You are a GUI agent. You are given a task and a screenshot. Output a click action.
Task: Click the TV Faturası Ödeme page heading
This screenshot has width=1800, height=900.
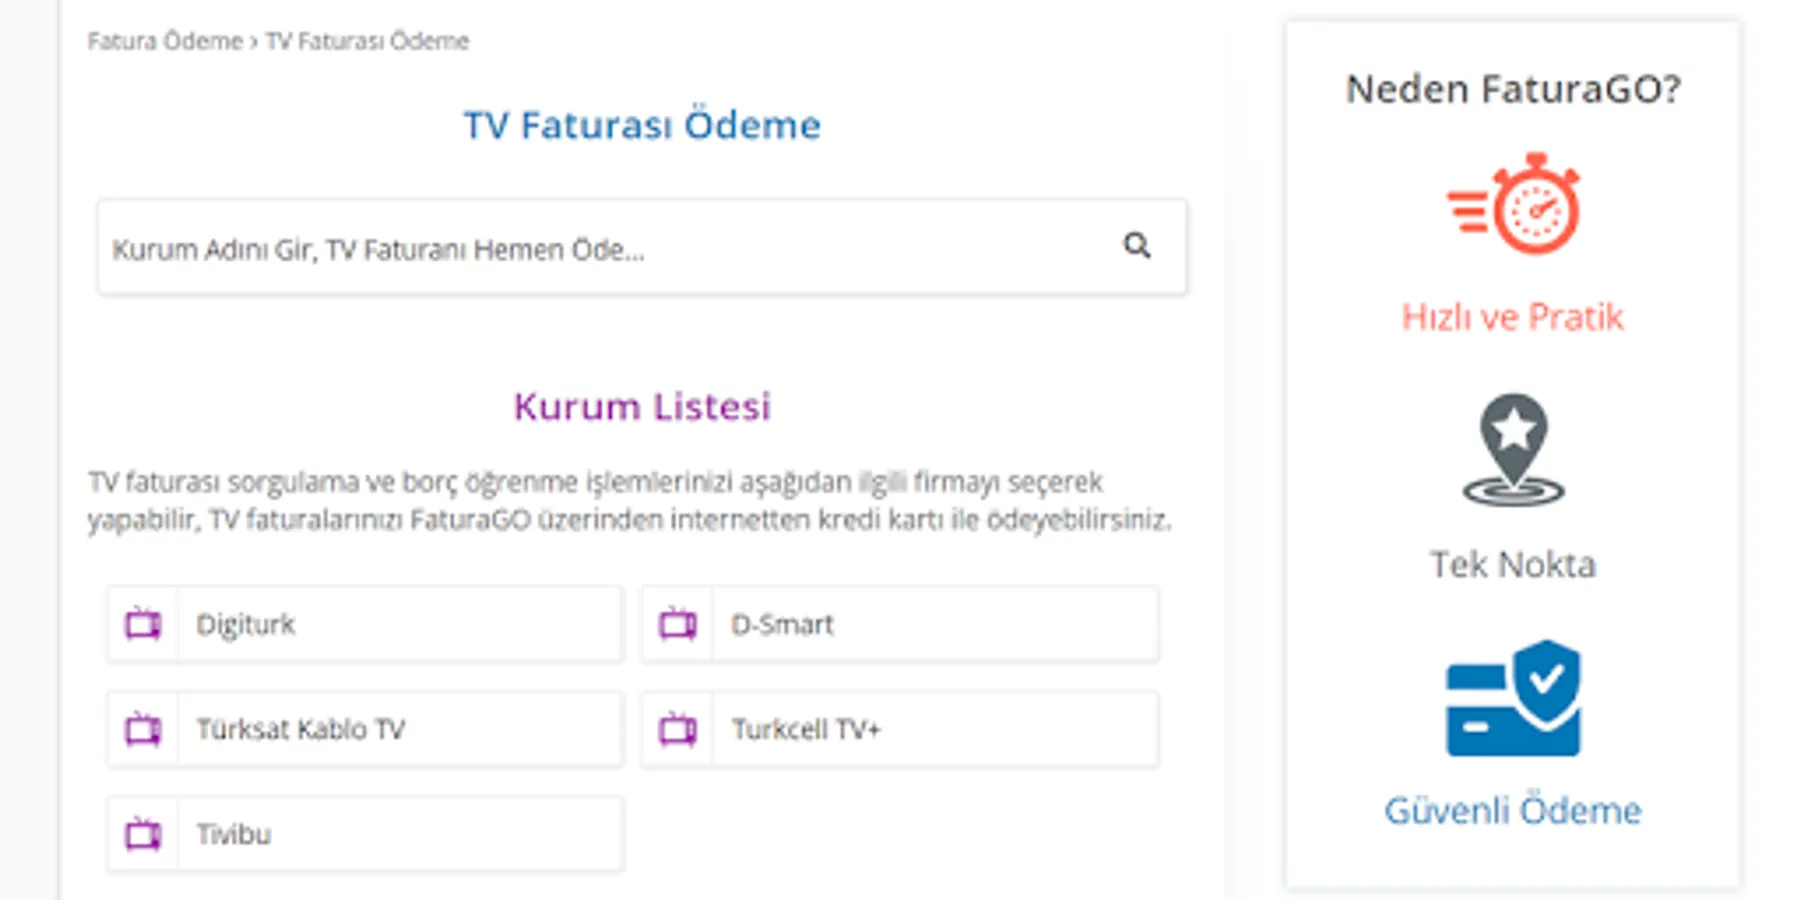coord(642,125)
